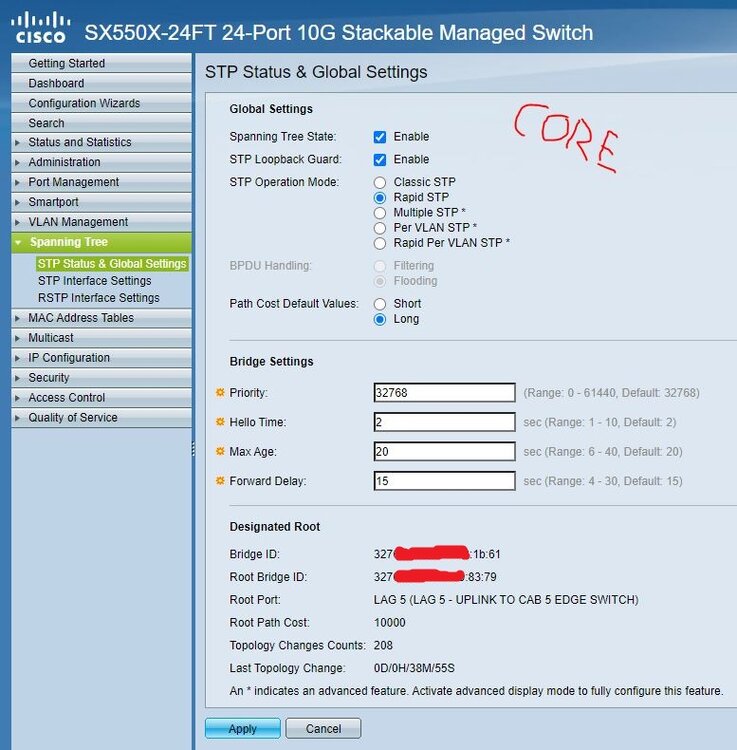Click the required-field icon beside Hello Time

[x=220, y=422]
